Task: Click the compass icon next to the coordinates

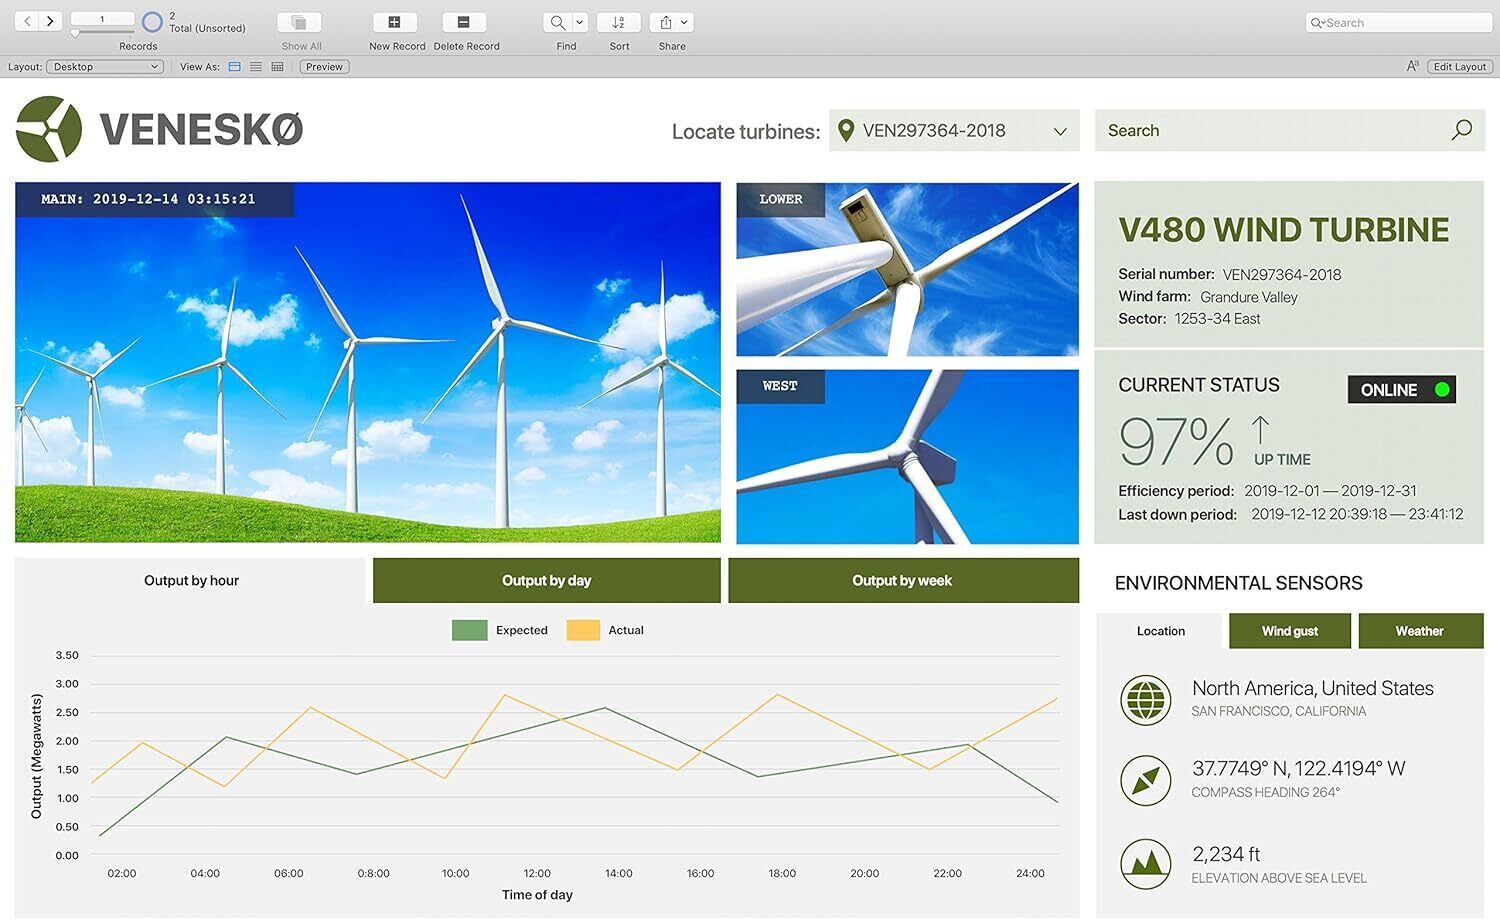Action: (x=1145, y=781)
